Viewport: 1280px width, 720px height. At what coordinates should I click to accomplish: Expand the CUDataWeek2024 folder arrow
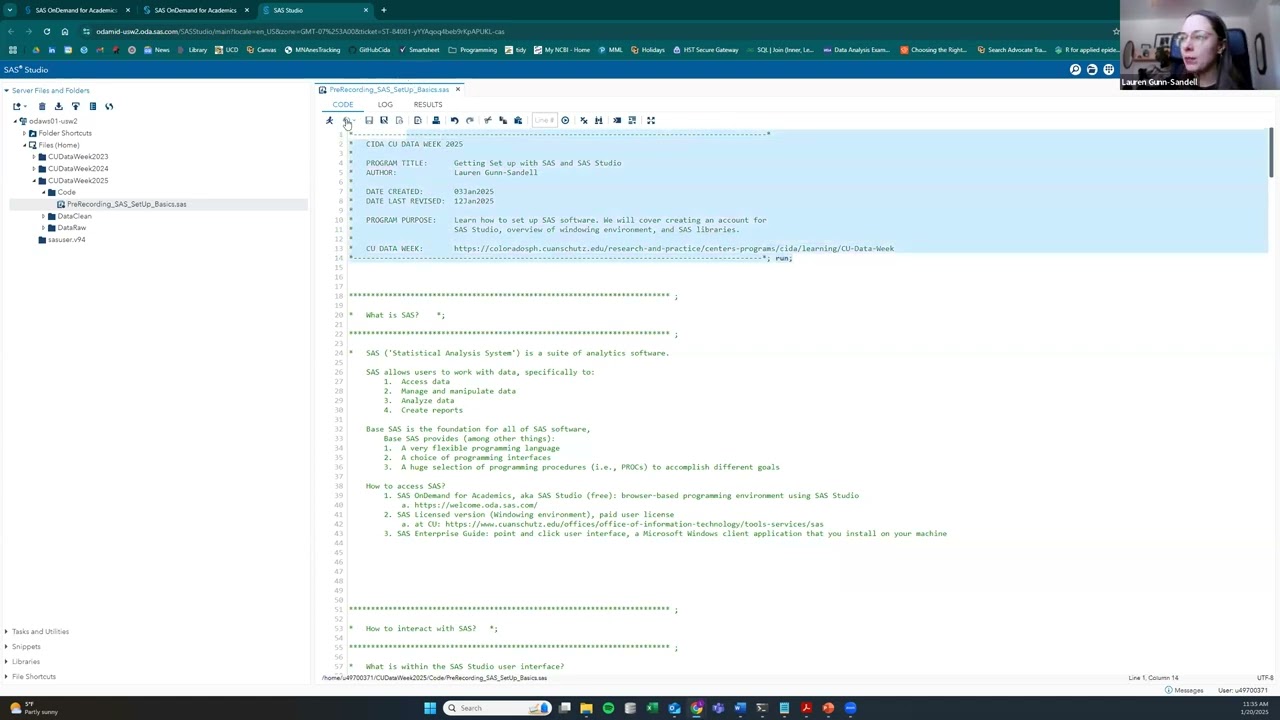coord(34,169)
